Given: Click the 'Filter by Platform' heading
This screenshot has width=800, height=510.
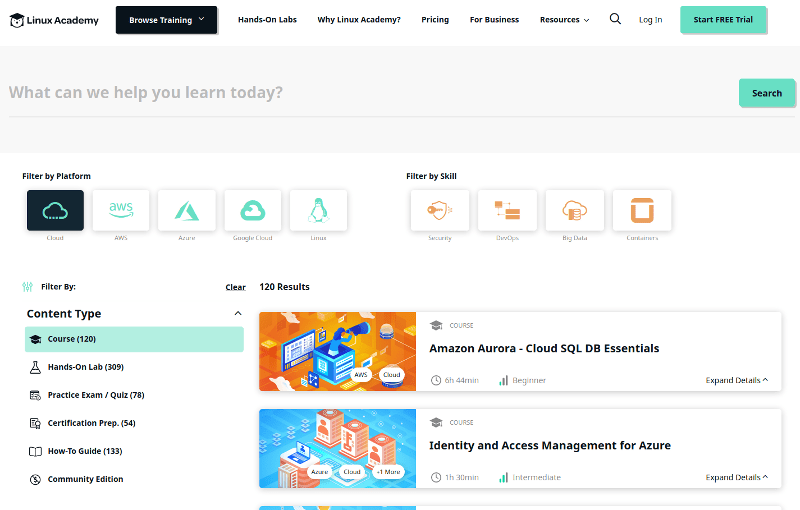Looking at the screenshot, I should 57,176.
